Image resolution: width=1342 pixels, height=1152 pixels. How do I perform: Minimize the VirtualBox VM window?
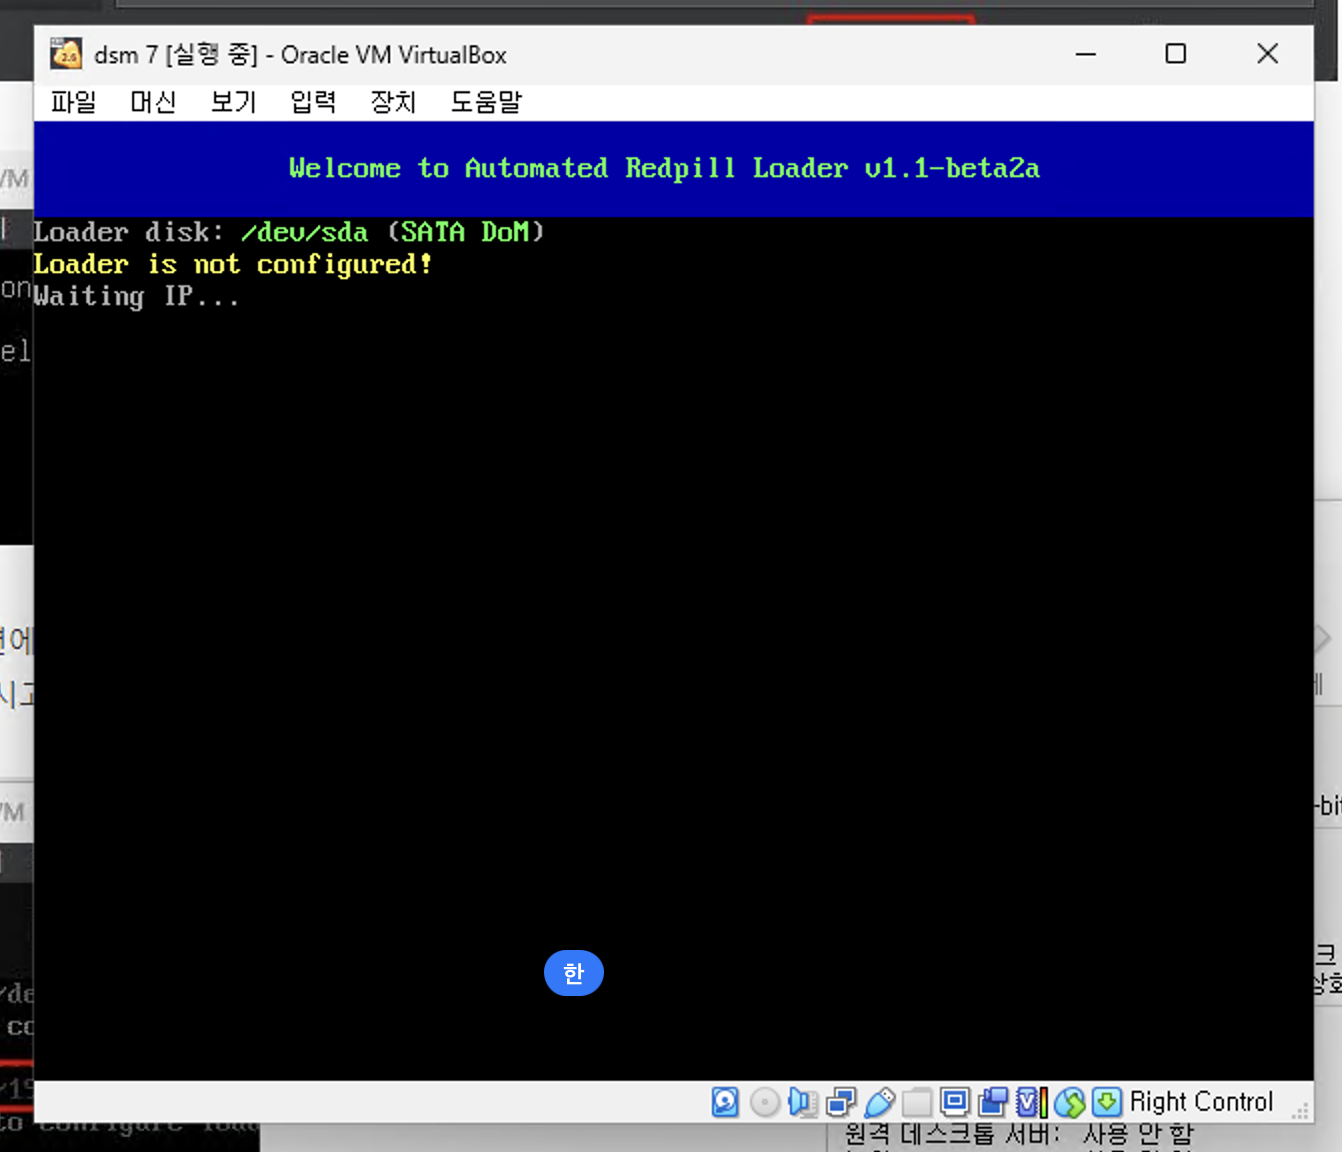click(x=1086, y=54)
